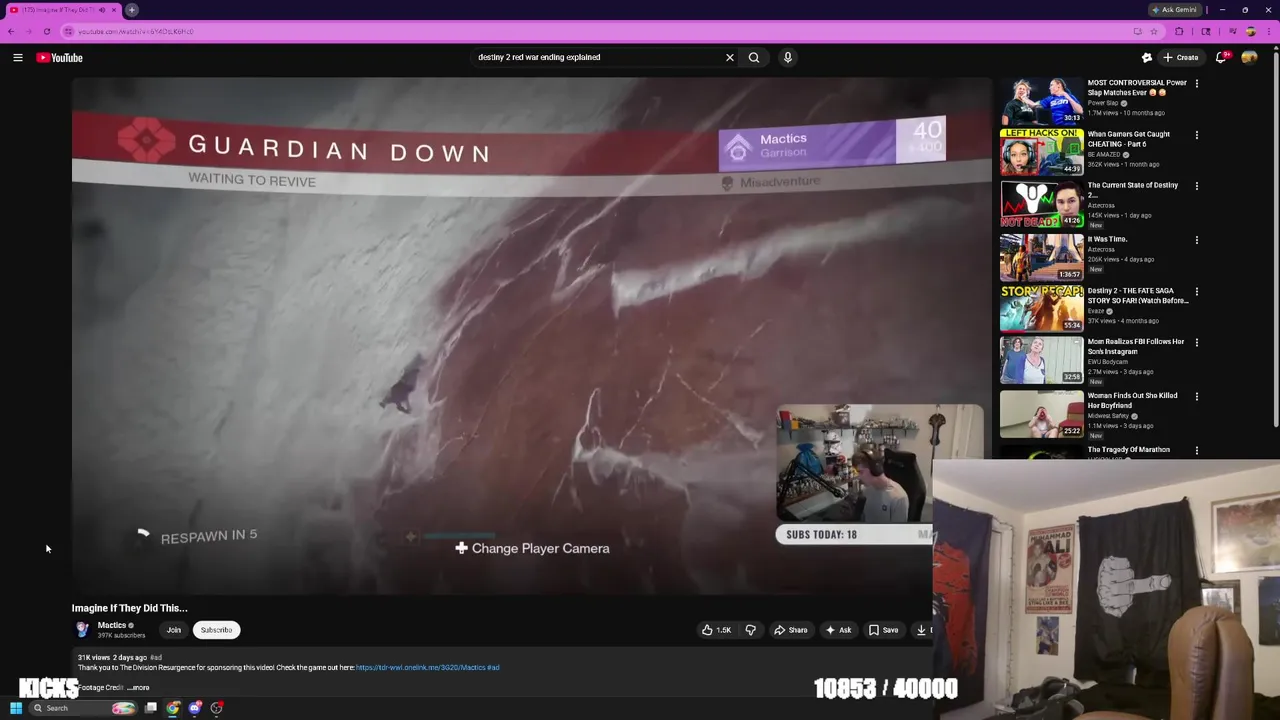Open options for When Gamers Get Caught CHEATING
Image resolution: width=1280 pixels, height=720 pixels.
pos(1196,135)
